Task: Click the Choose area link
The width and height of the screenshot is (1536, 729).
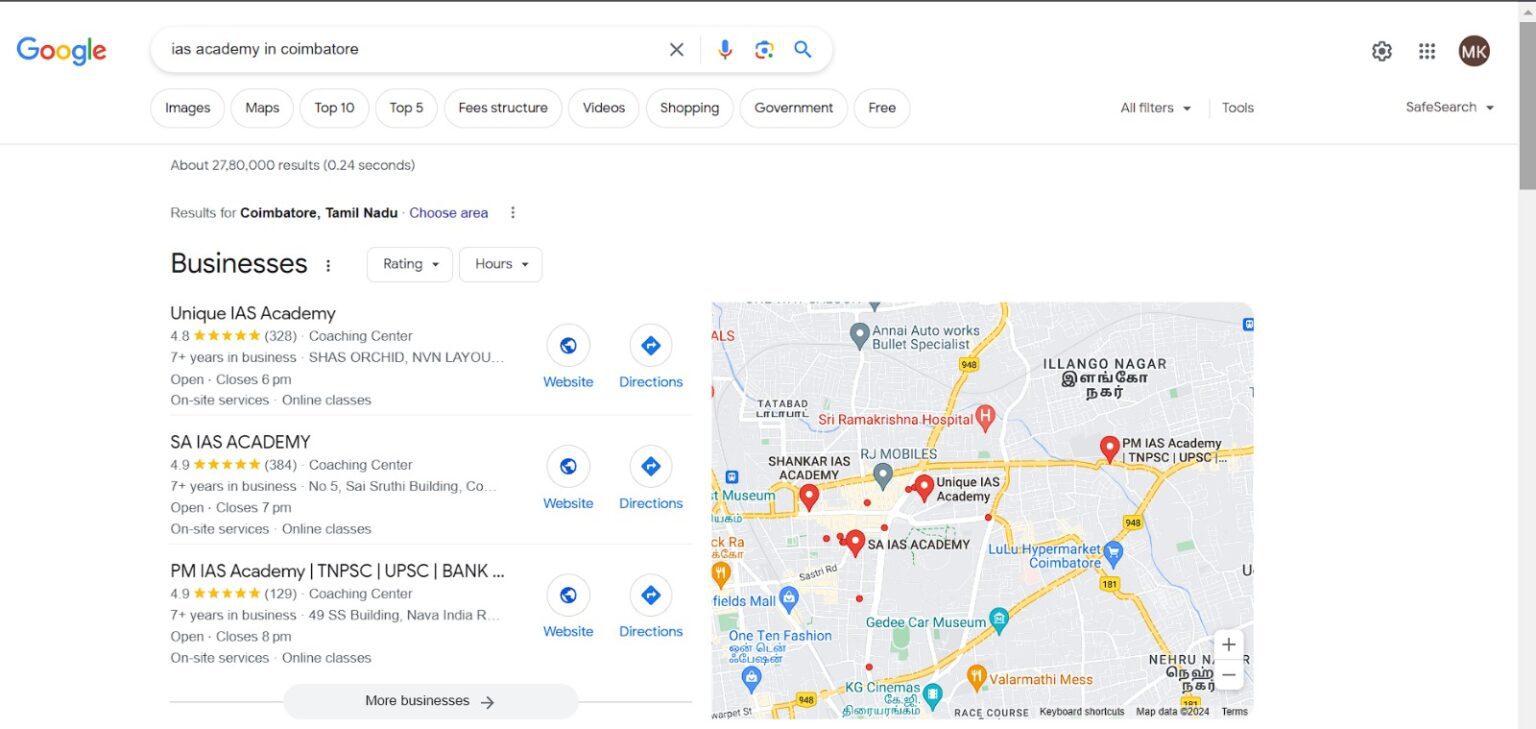Action: coord(449,213)
